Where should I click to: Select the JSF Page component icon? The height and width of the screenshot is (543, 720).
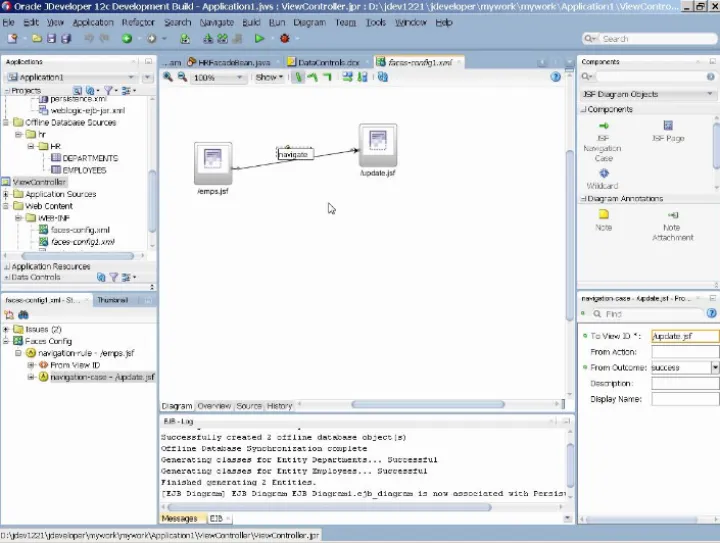click(668, 126)
